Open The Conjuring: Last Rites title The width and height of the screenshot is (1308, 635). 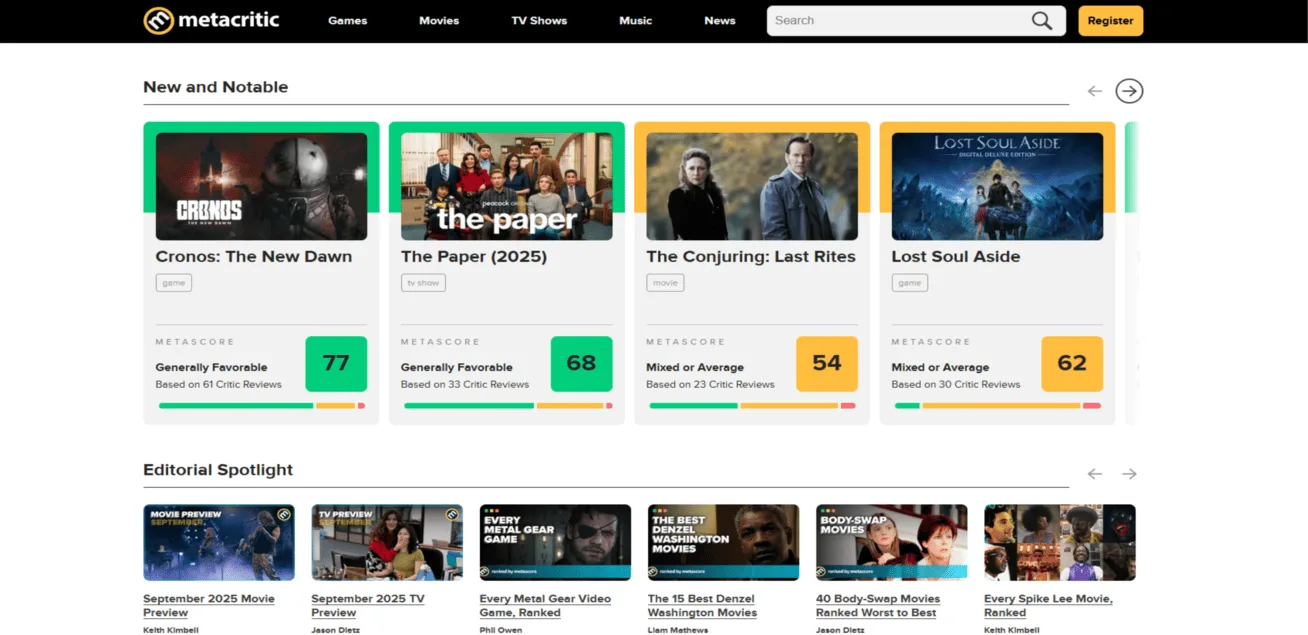tap(751, 257)
